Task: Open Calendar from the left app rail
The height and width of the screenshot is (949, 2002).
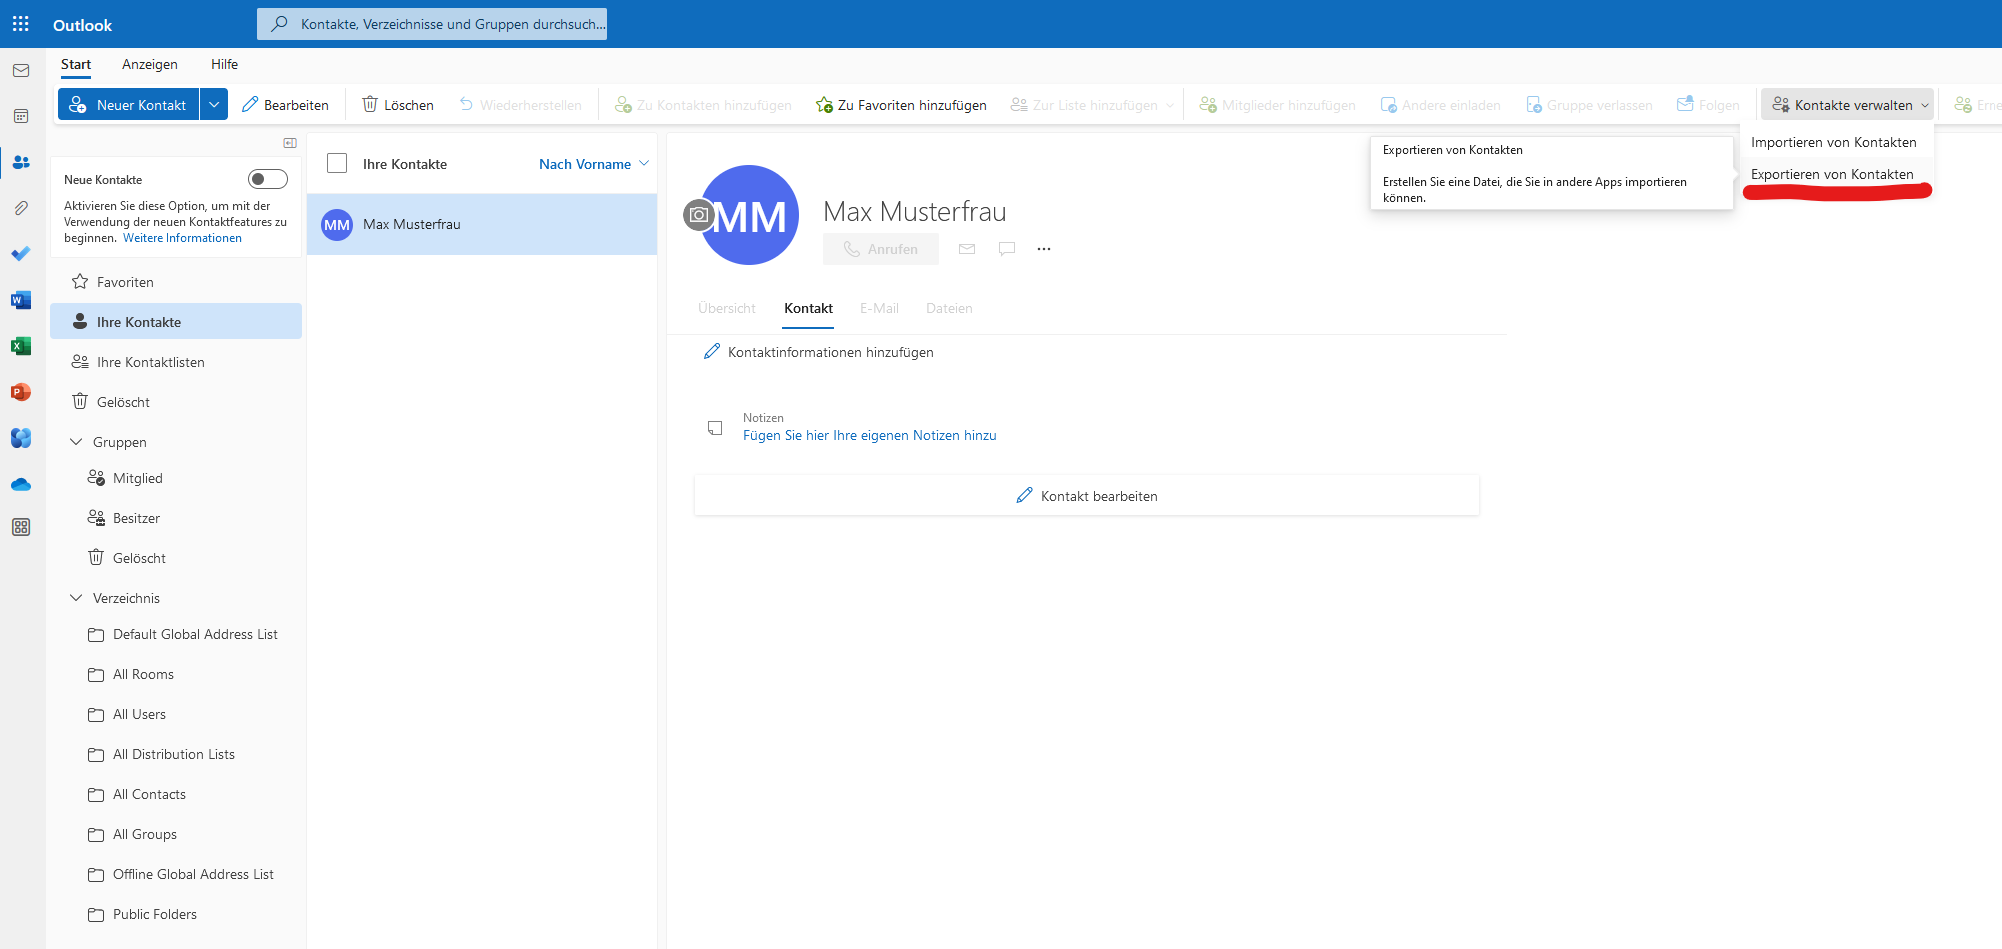Action: [x=21, y=117]
